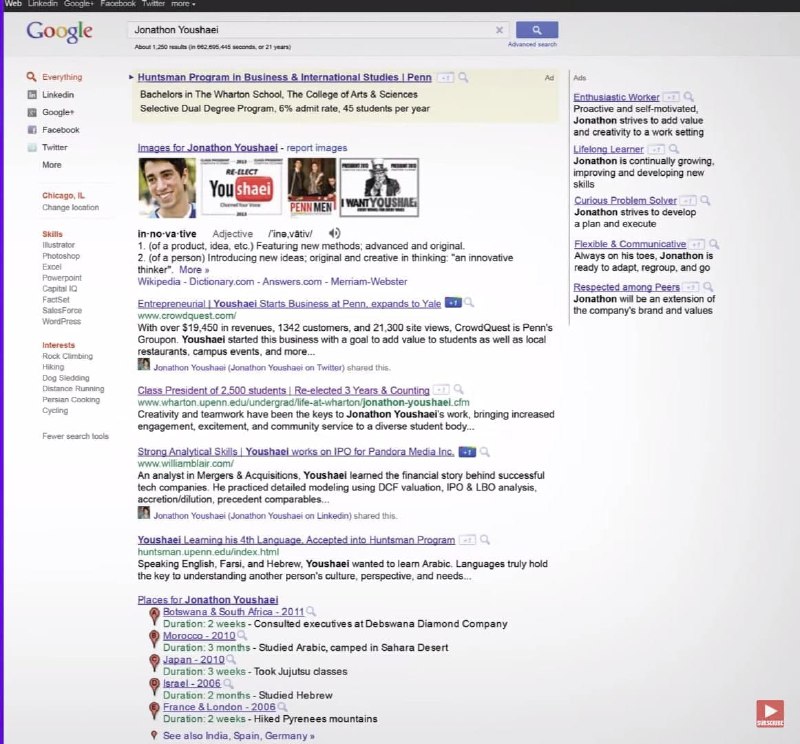Expand More in the left sidebar

tap(52, 165)
